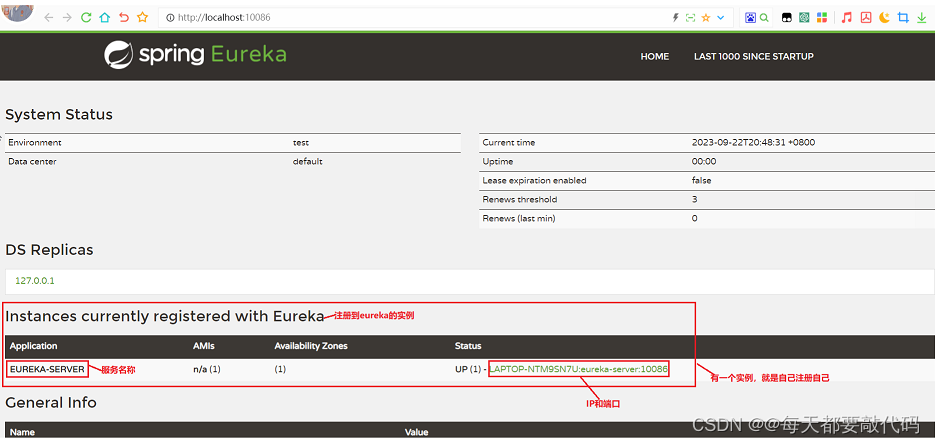The image size is (935, 444).
Task: Click the Status column header
Action: tap(468, 346)
